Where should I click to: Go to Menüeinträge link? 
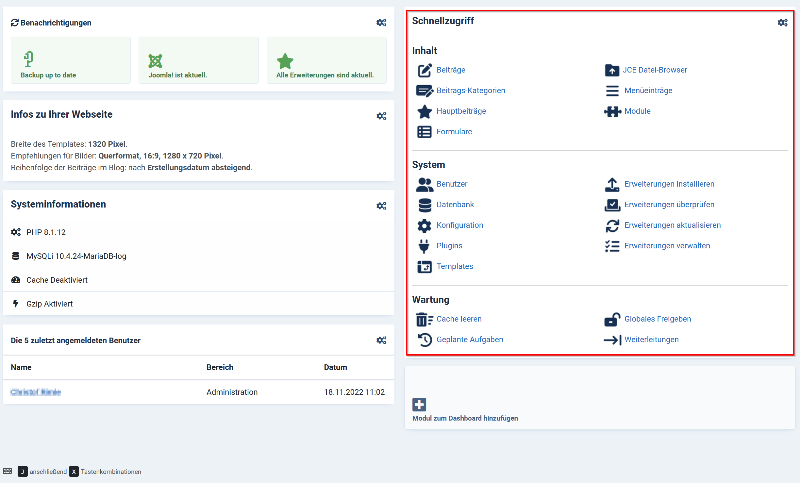tap(648, 91)
